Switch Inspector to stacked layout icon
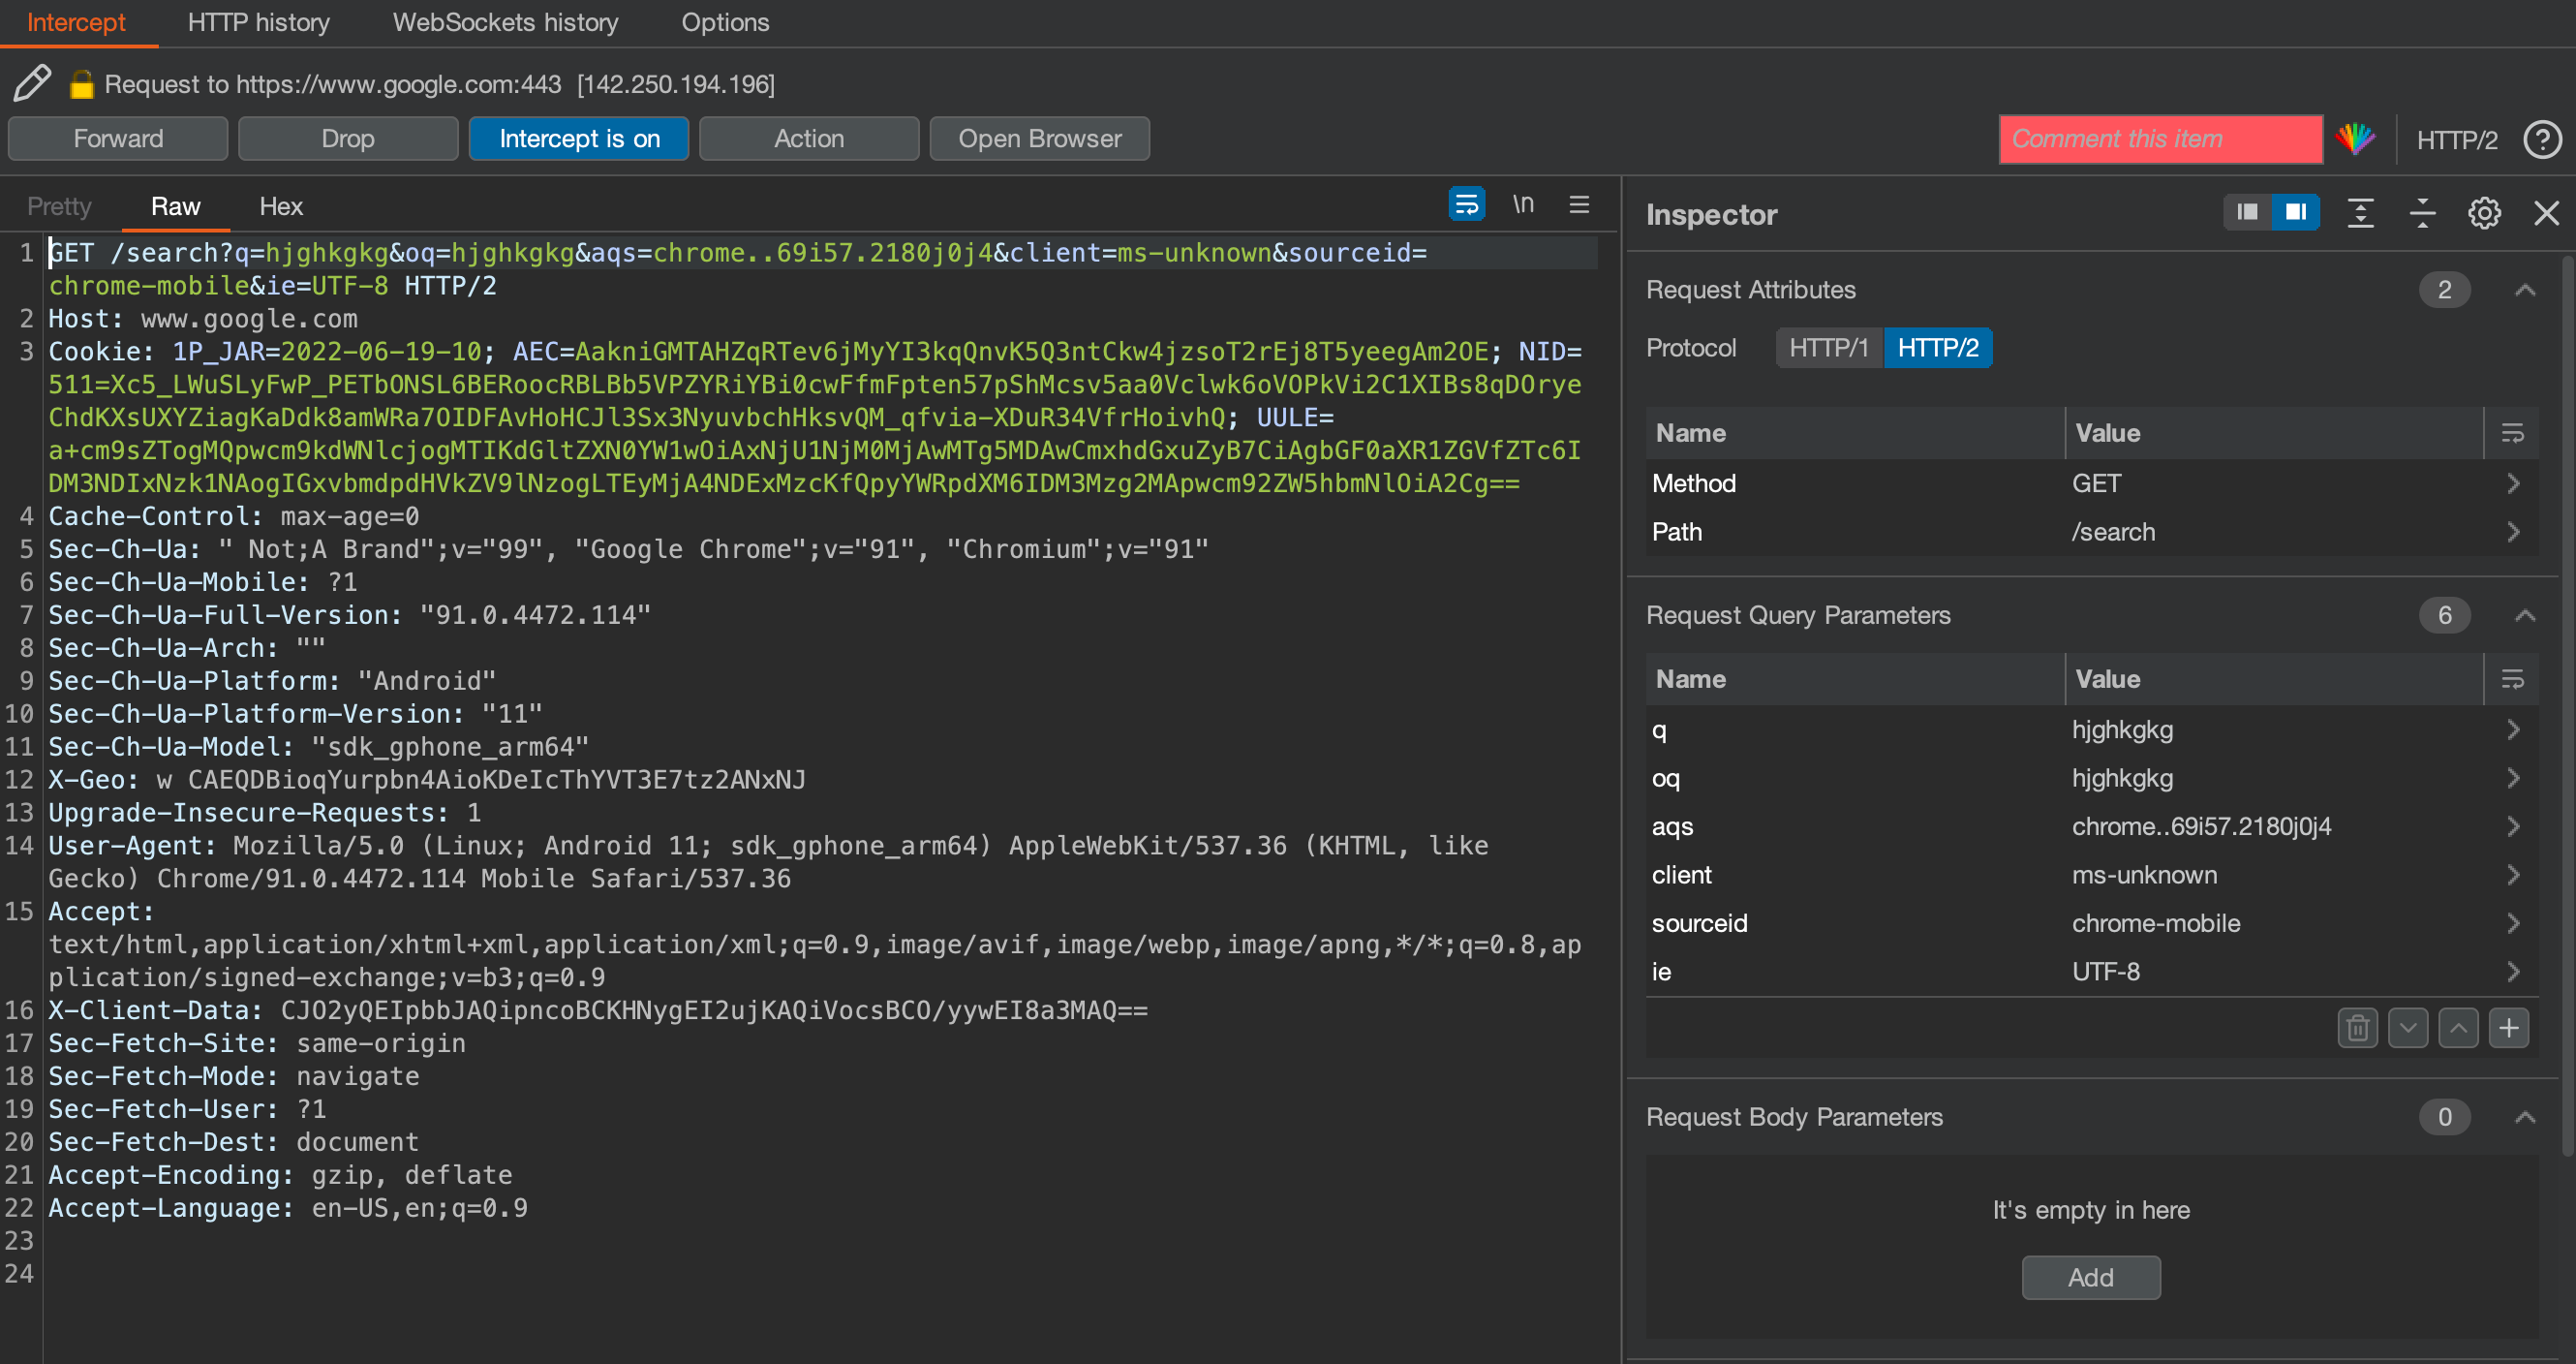 (2247, 212)
